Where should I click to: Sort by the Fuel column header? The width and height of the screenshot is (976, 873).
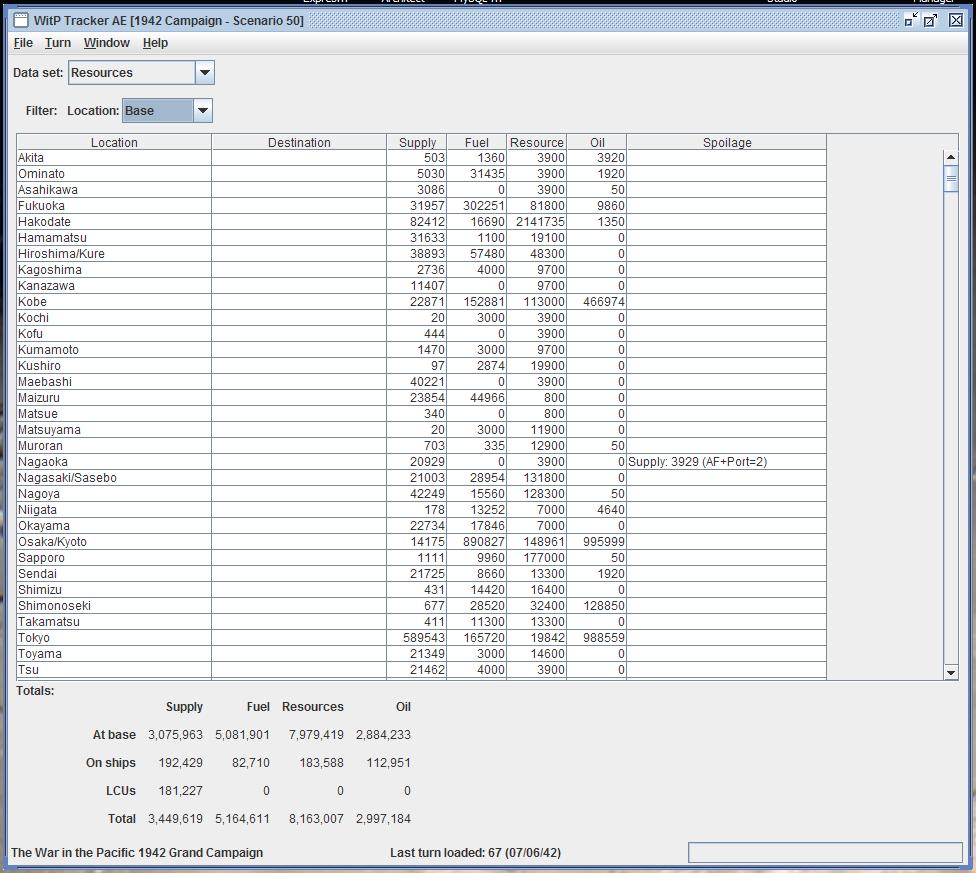tap(477, 142)
